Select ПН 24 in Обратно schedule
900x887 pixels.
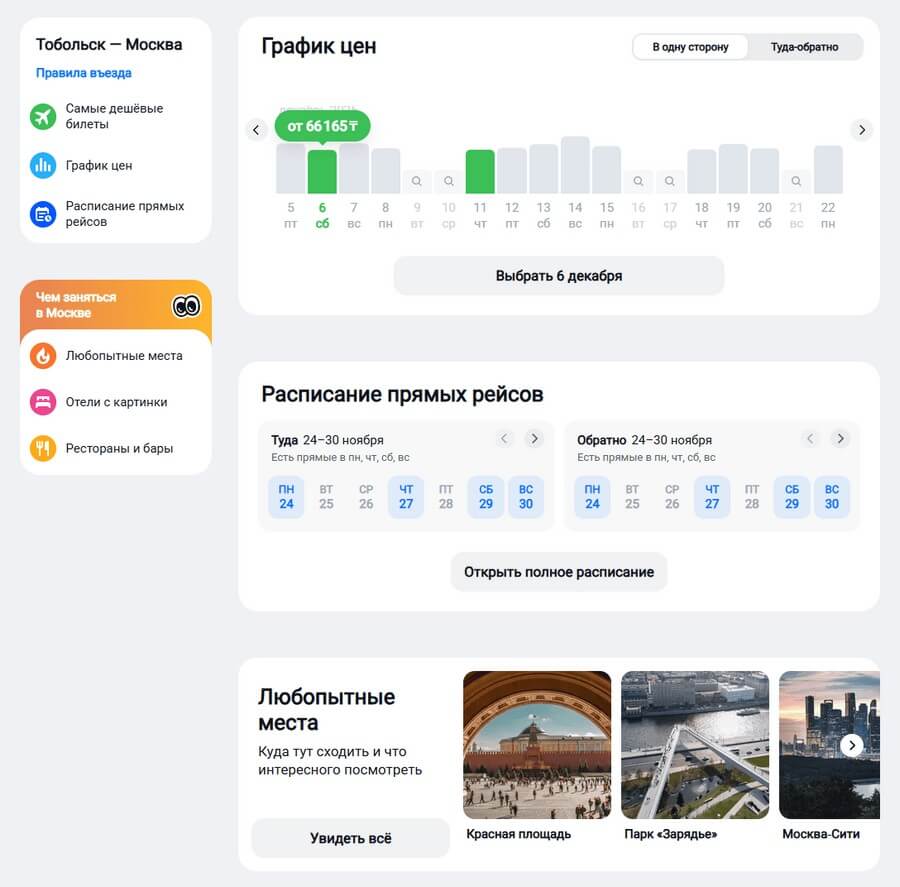click(592, 497)
